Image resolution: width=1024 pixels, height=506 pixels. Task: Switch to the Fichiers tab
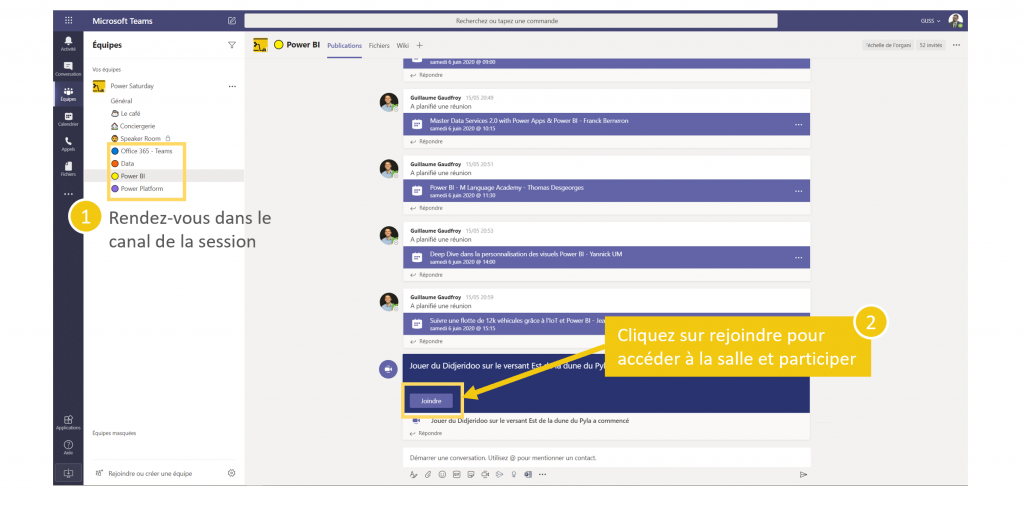[x=379, y=45]
